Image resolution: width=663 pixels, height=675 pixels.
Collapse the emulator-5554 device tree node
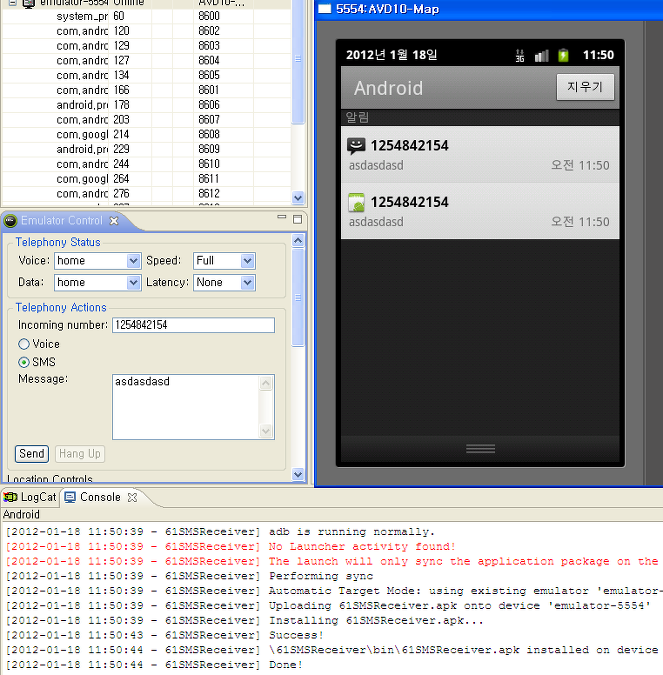[x=12, y=3]
